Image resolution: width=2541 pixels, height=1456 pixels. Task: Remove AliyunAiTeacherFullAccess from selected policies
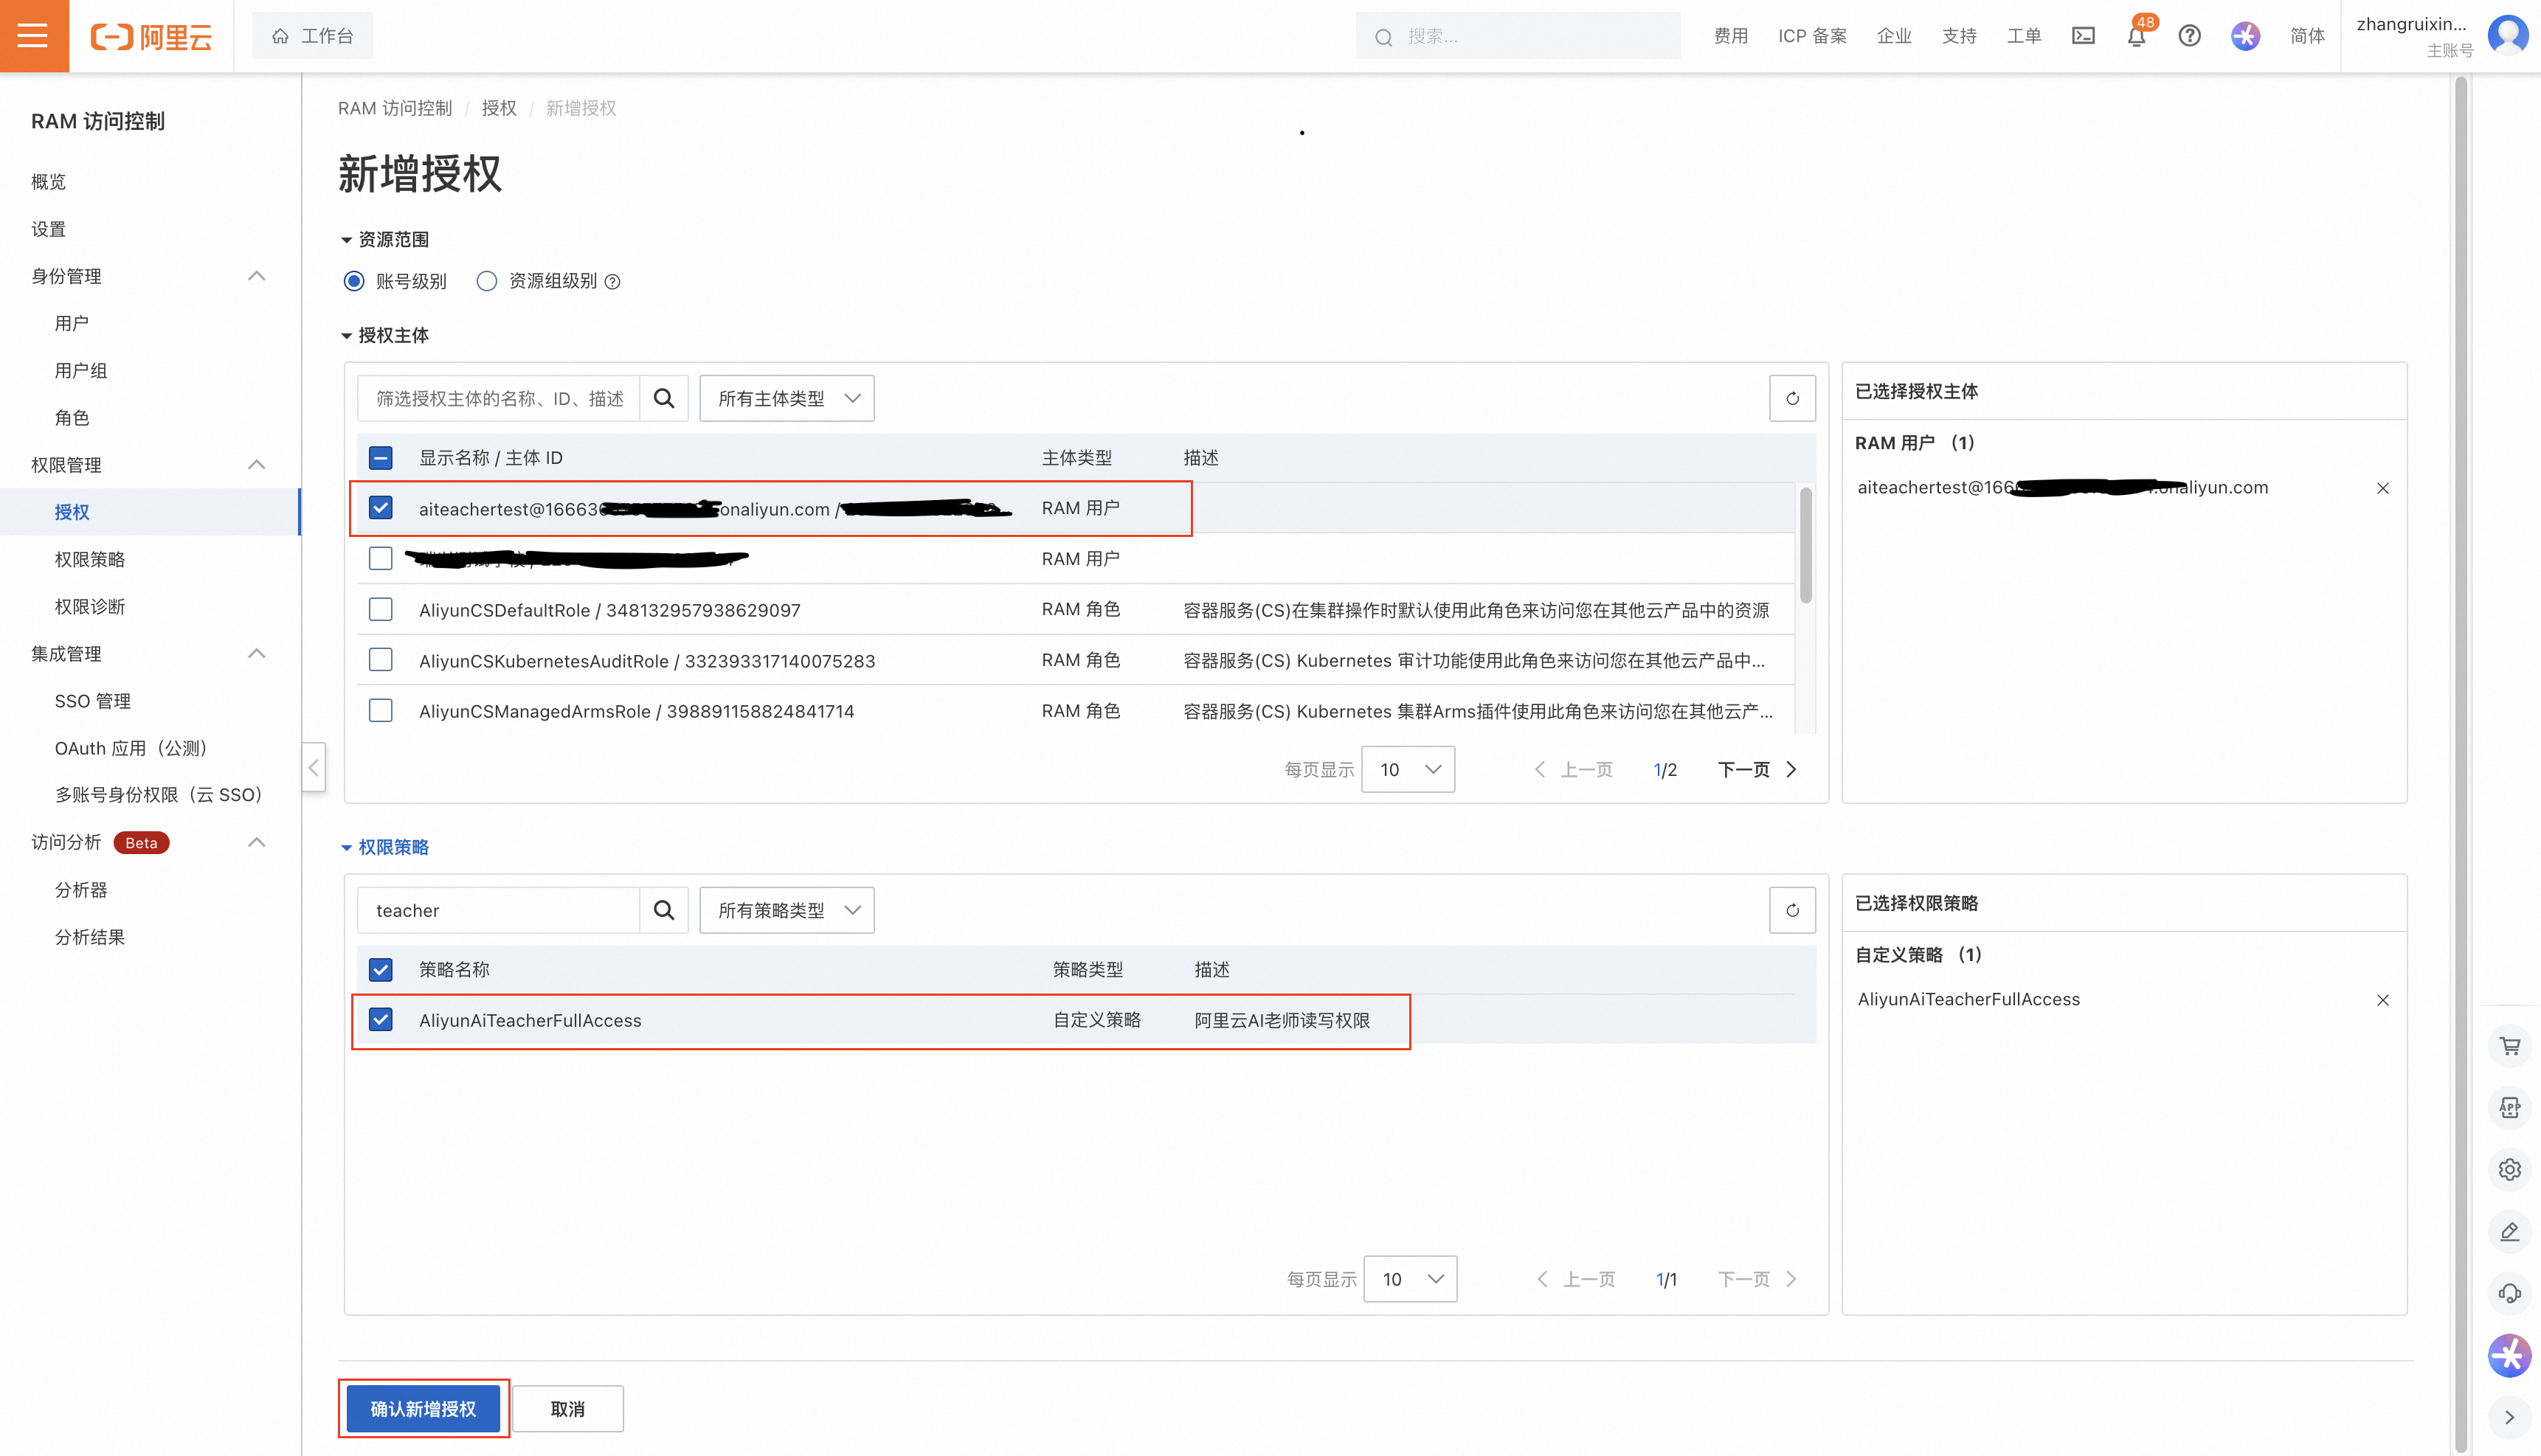point(2383,1000)
